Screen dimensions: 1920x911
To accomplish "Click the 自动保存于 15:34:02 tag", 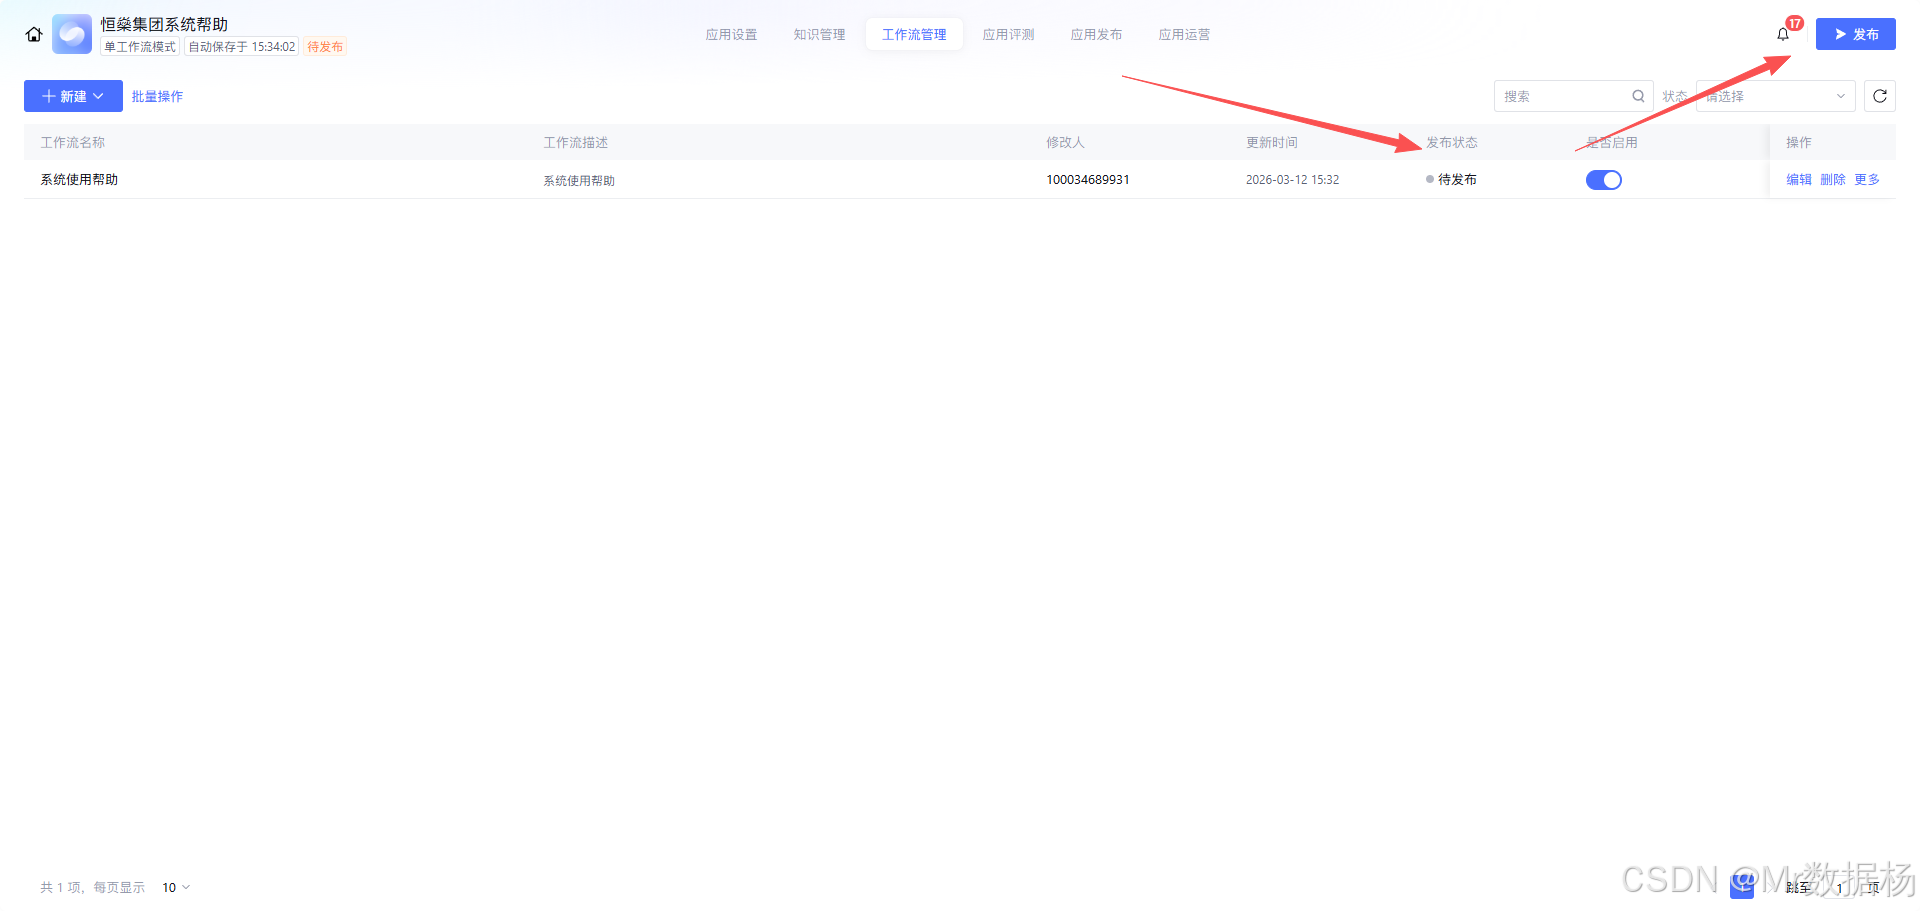I will click(242, 47).
